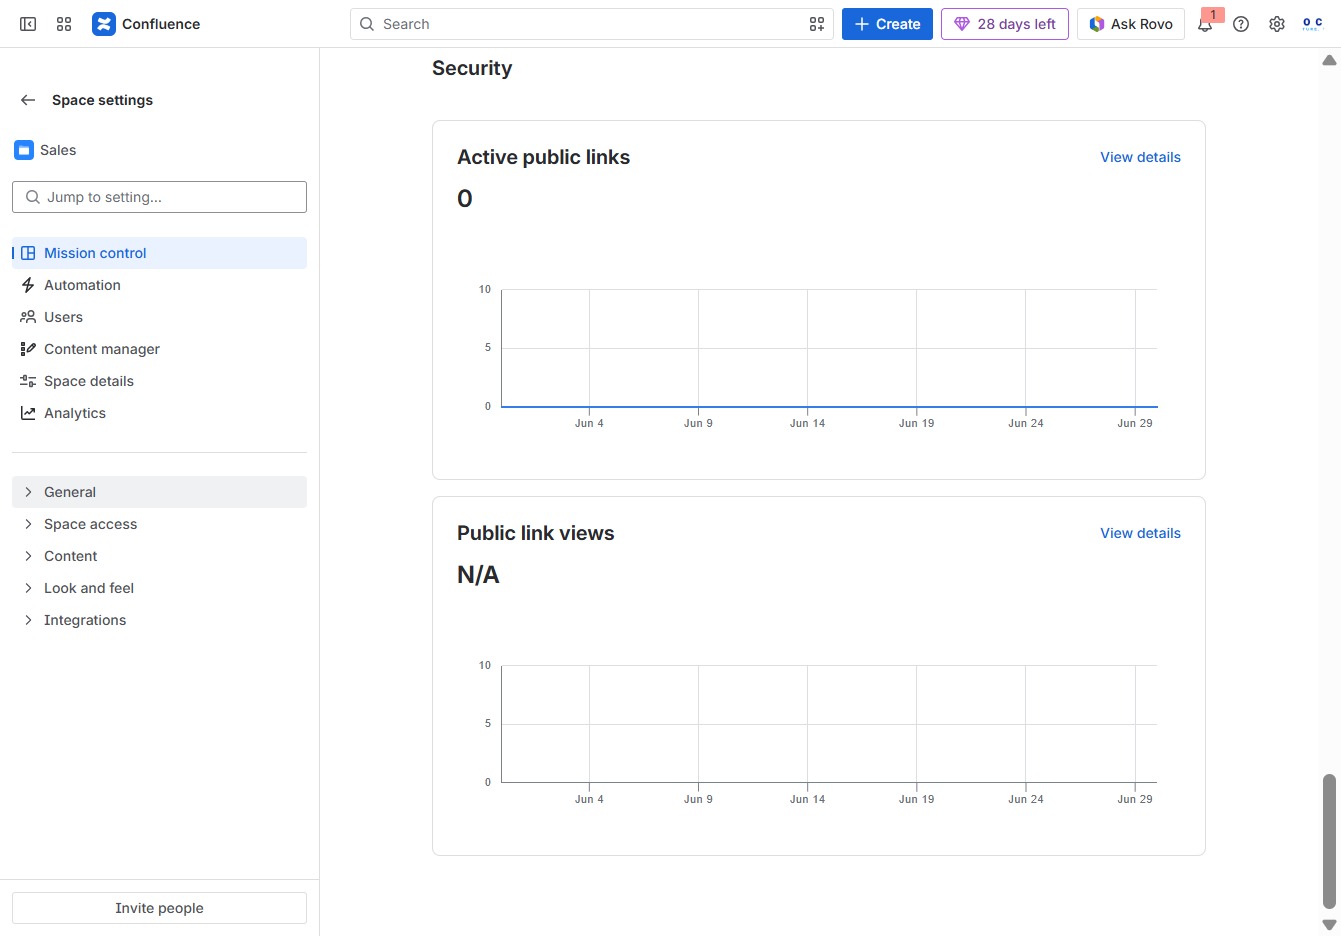Click the Active public links title
The width and height of the screenshot is (1341, 936).
point(543,157)
